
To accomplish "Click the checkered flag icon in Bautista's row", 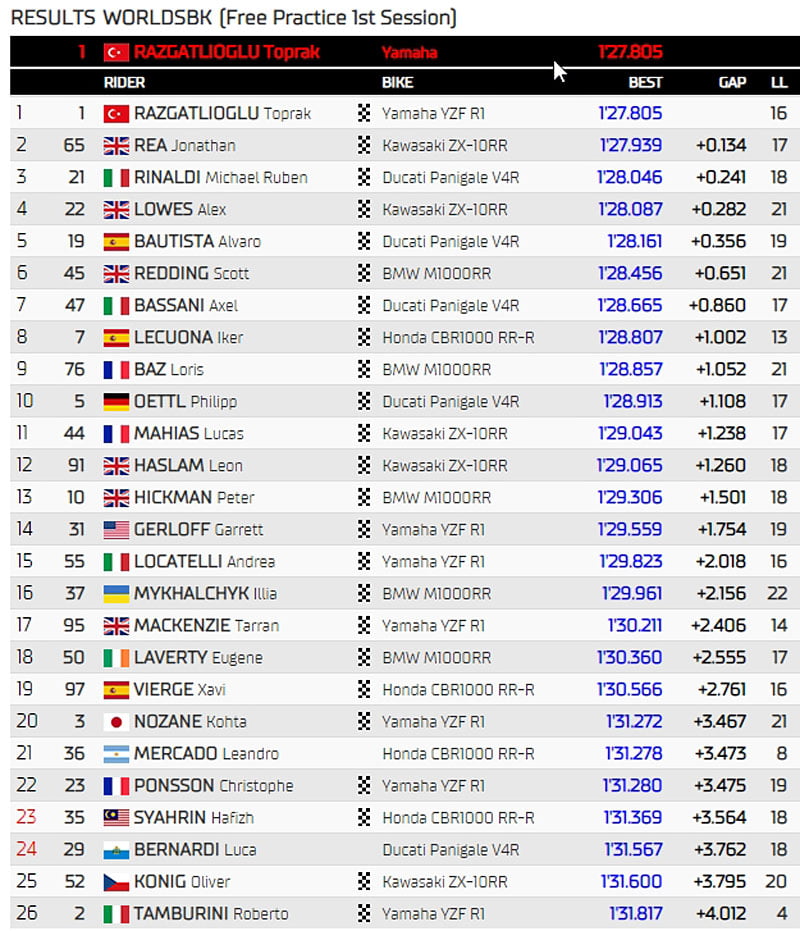I will (364, 242).
